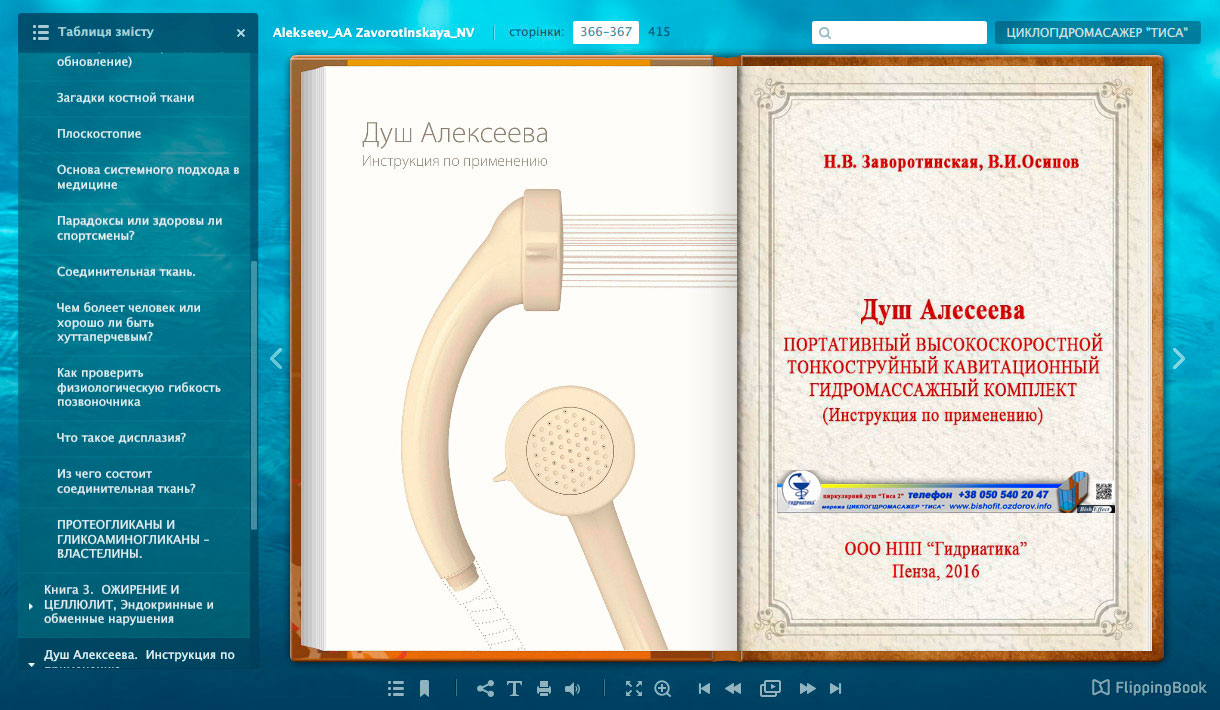1220x710 pixels.
Task: Start slideshow autoplay icon
Action: 770,688
